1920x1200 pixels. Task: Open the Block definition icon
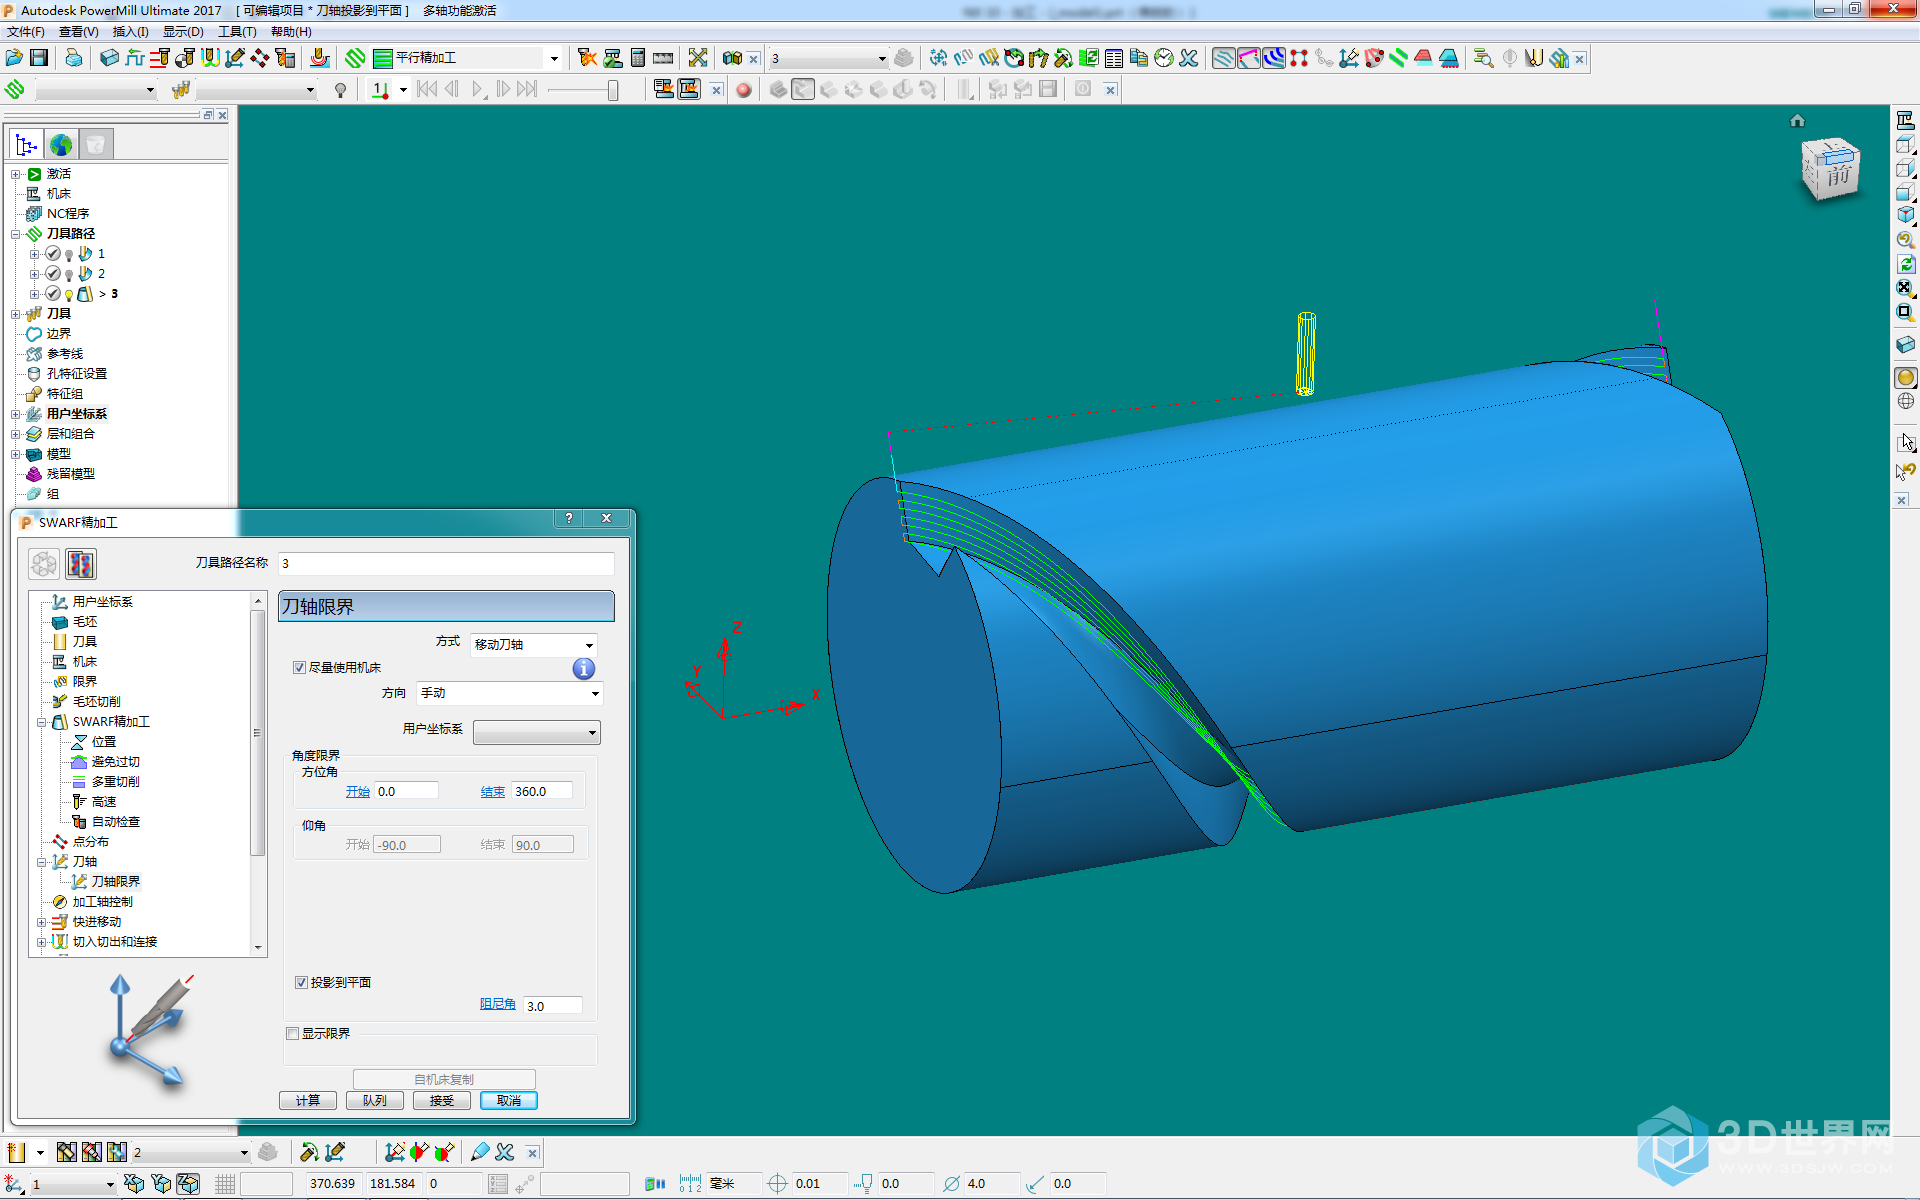point(110,58)
